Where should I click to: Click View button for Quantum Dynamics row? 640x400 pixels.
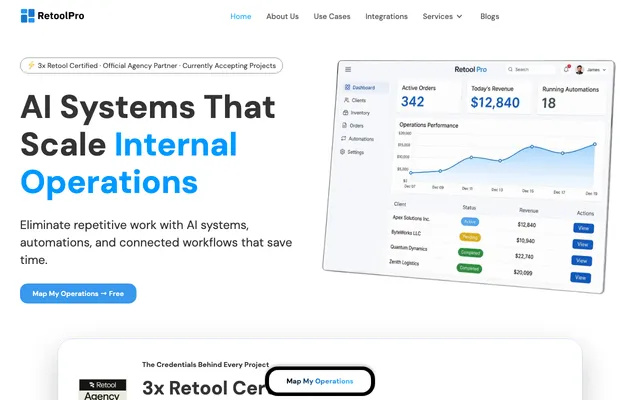tap(582, 261)
